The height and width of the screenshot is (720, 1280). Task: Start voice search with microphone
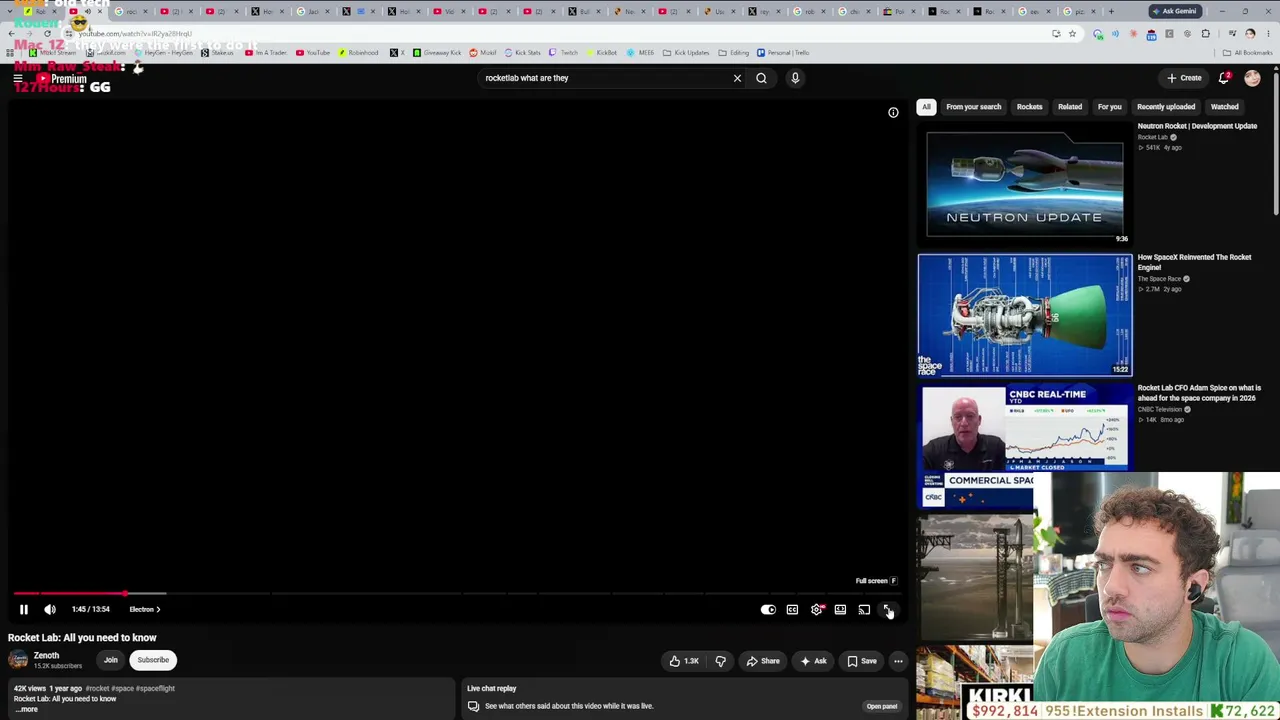coord(795,78)
